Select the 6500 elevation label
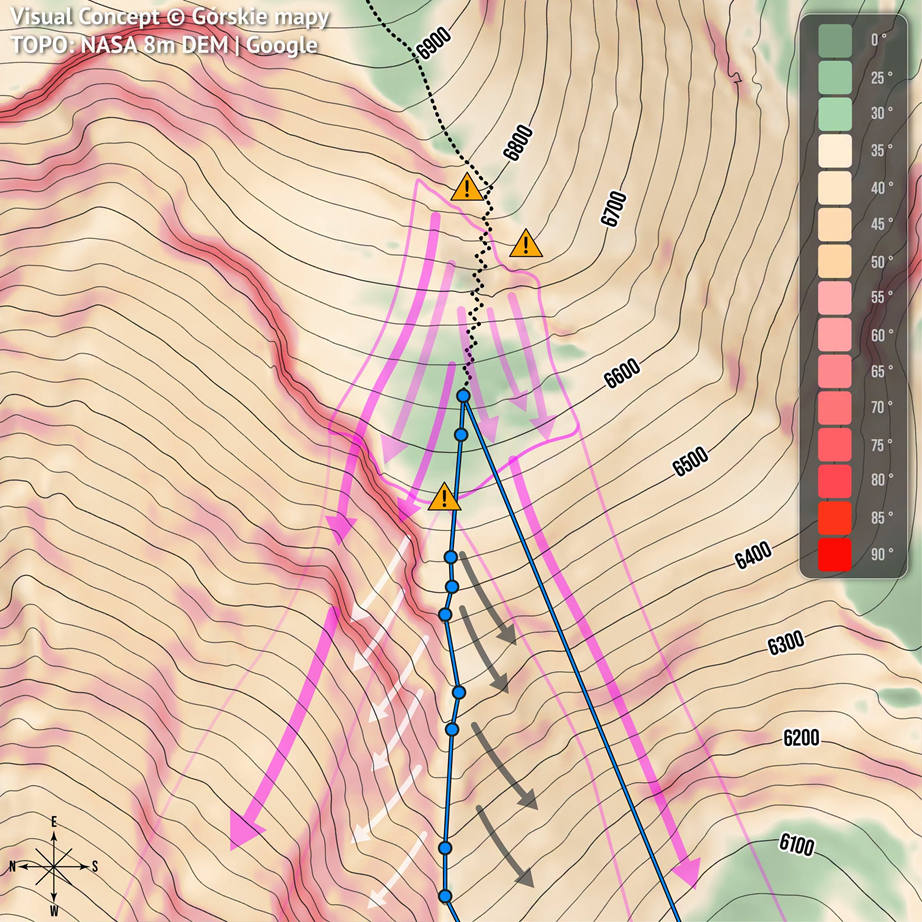 tap(690, 462)
